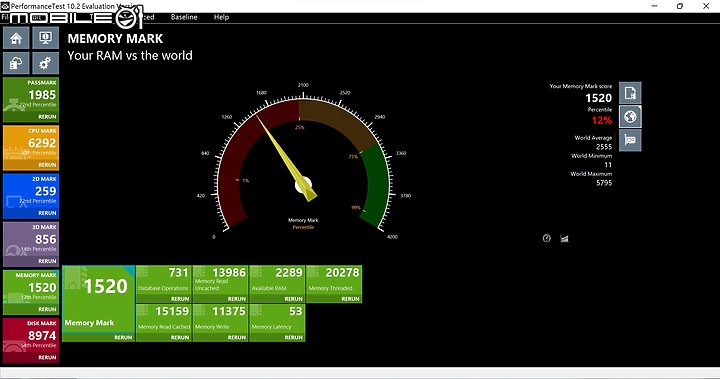
Task: Click the orange Percentile label under gauge
Action: click(303, 227)
